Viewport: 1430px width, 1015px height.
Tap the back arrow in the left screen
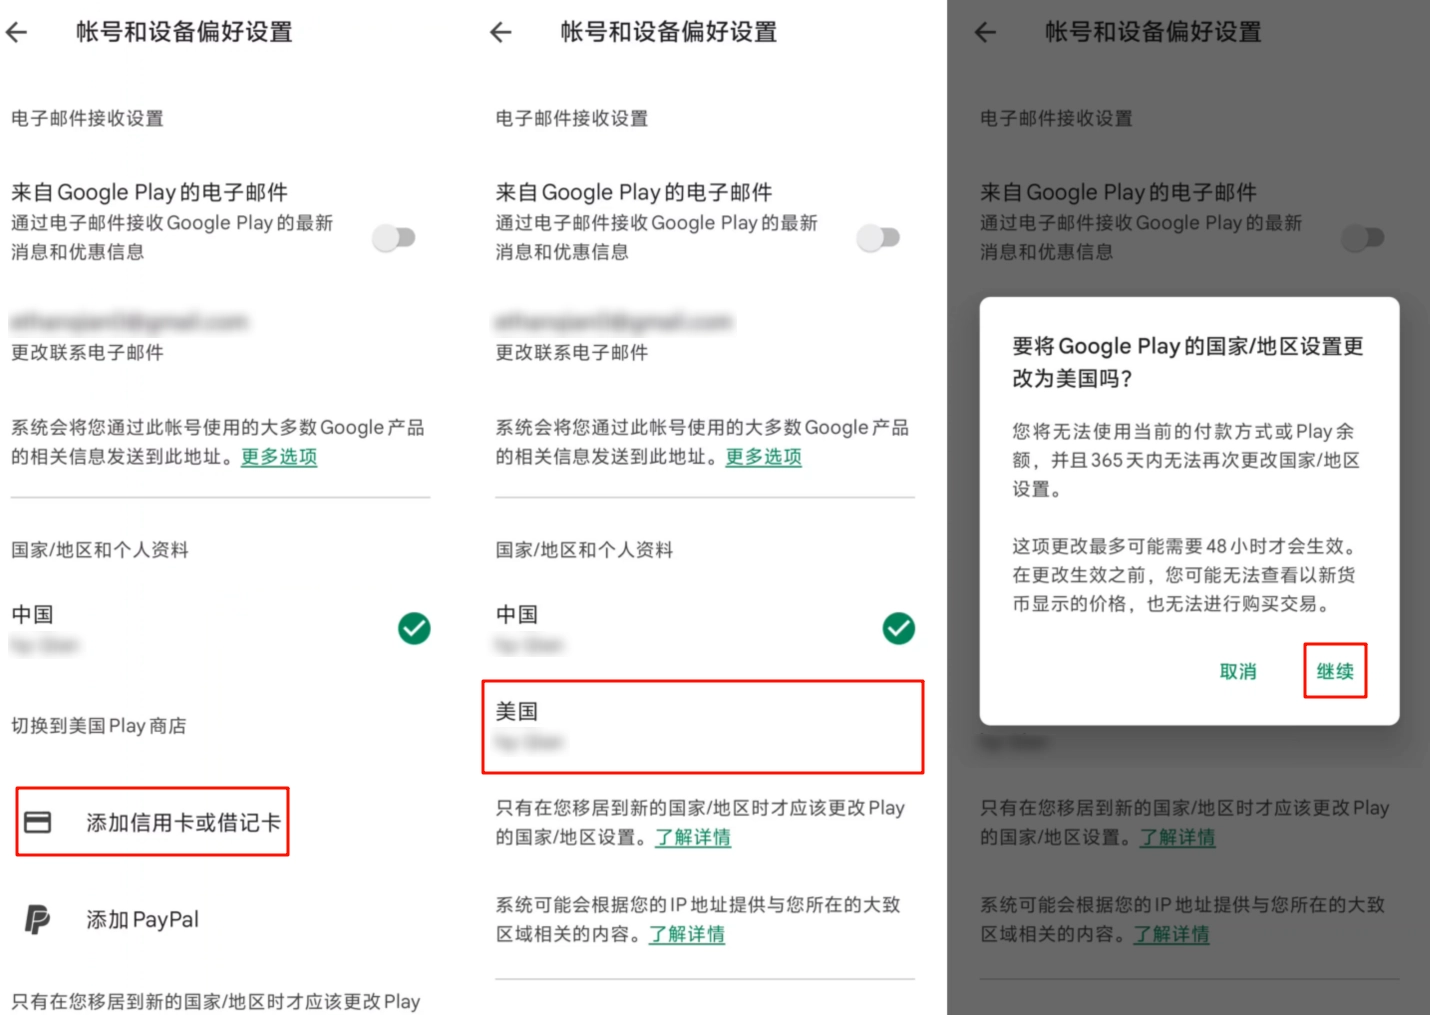(17, 32)
